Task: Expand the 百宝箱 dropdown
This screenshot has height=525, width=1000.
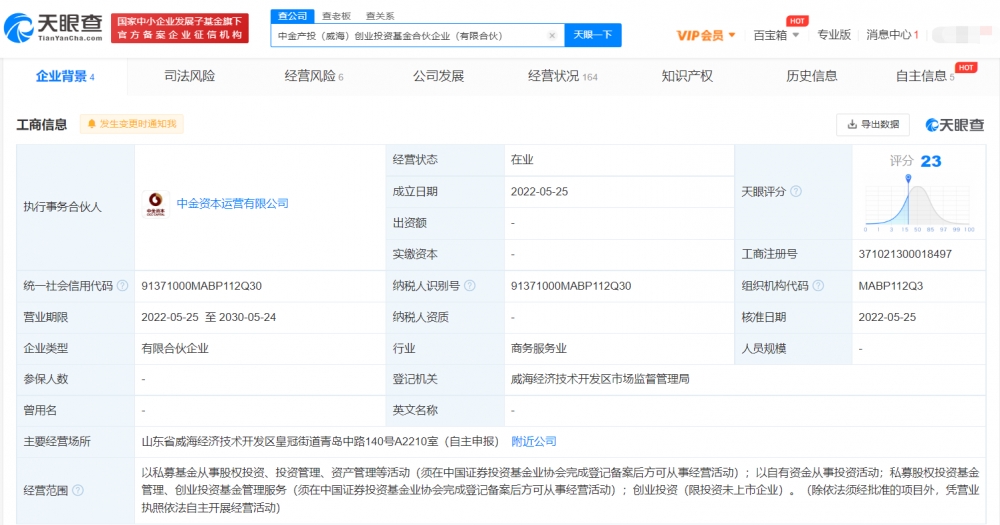Action: [x=776, y=36]
